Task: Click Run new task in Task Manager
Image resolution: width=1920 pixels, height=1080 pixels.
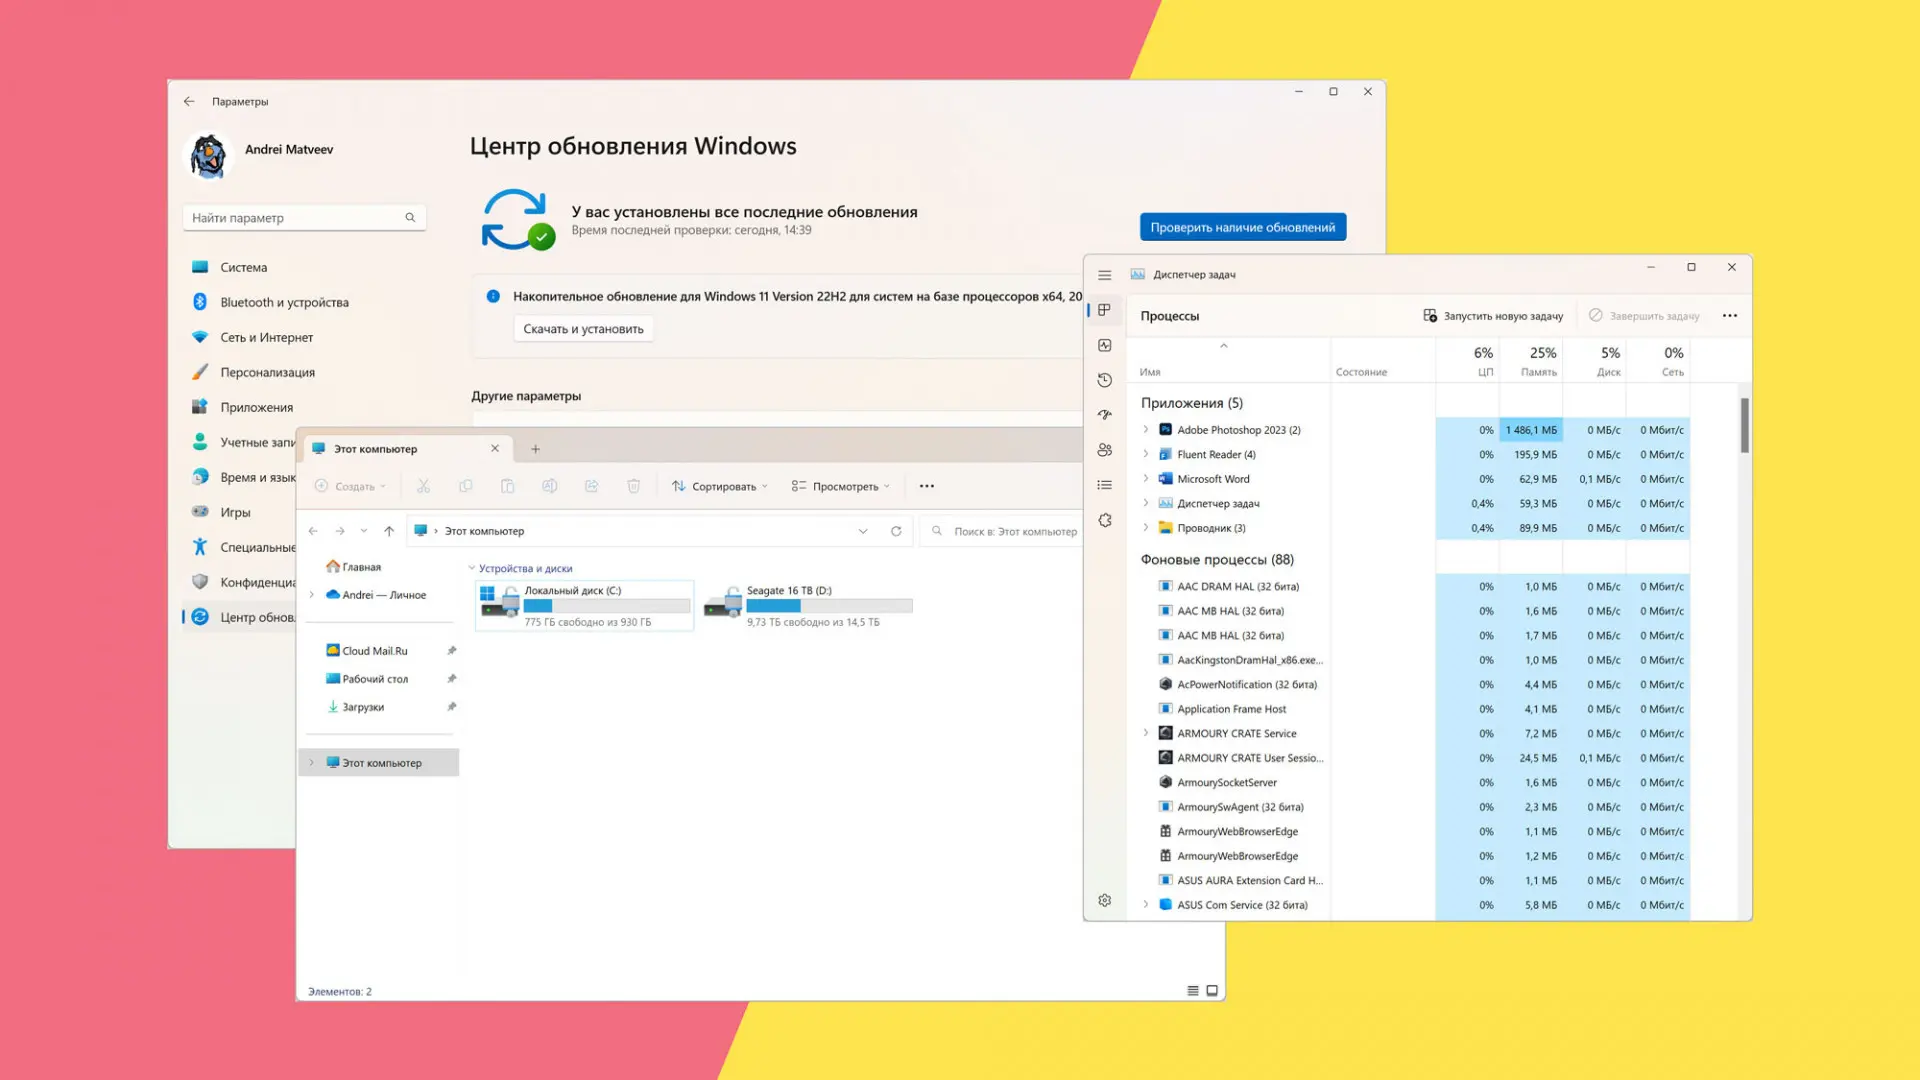Action: pos(1493,316)
